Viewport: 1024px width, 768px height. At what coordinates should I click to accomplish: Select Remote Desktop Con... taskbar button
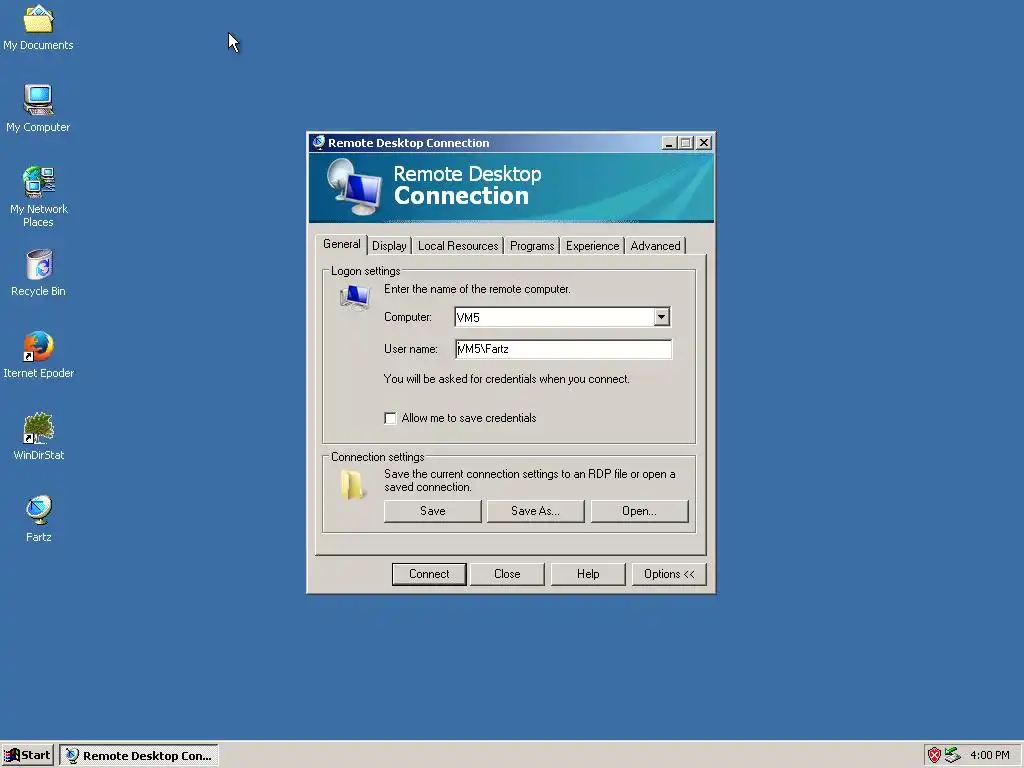click(x=139, y=756)
